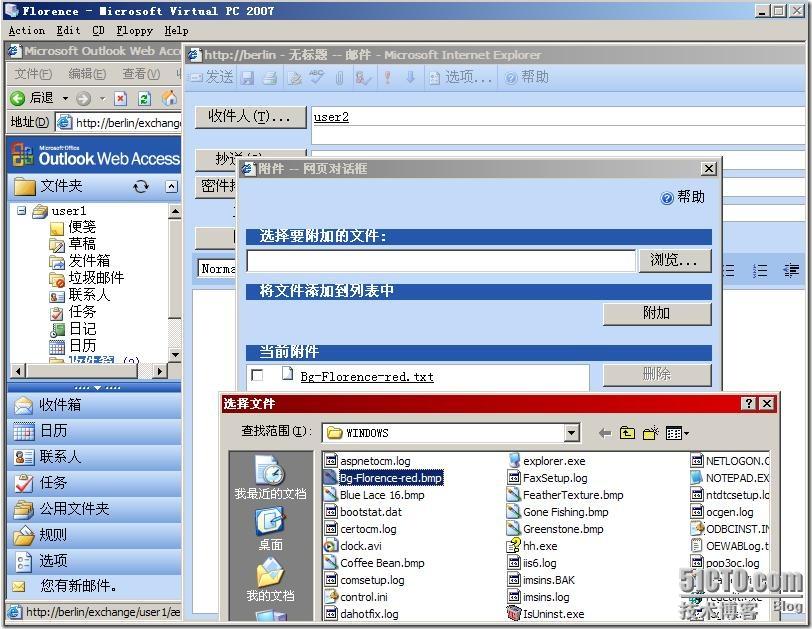Open 公用文件夹 (Public Folders) shortcut

[94, 509]
